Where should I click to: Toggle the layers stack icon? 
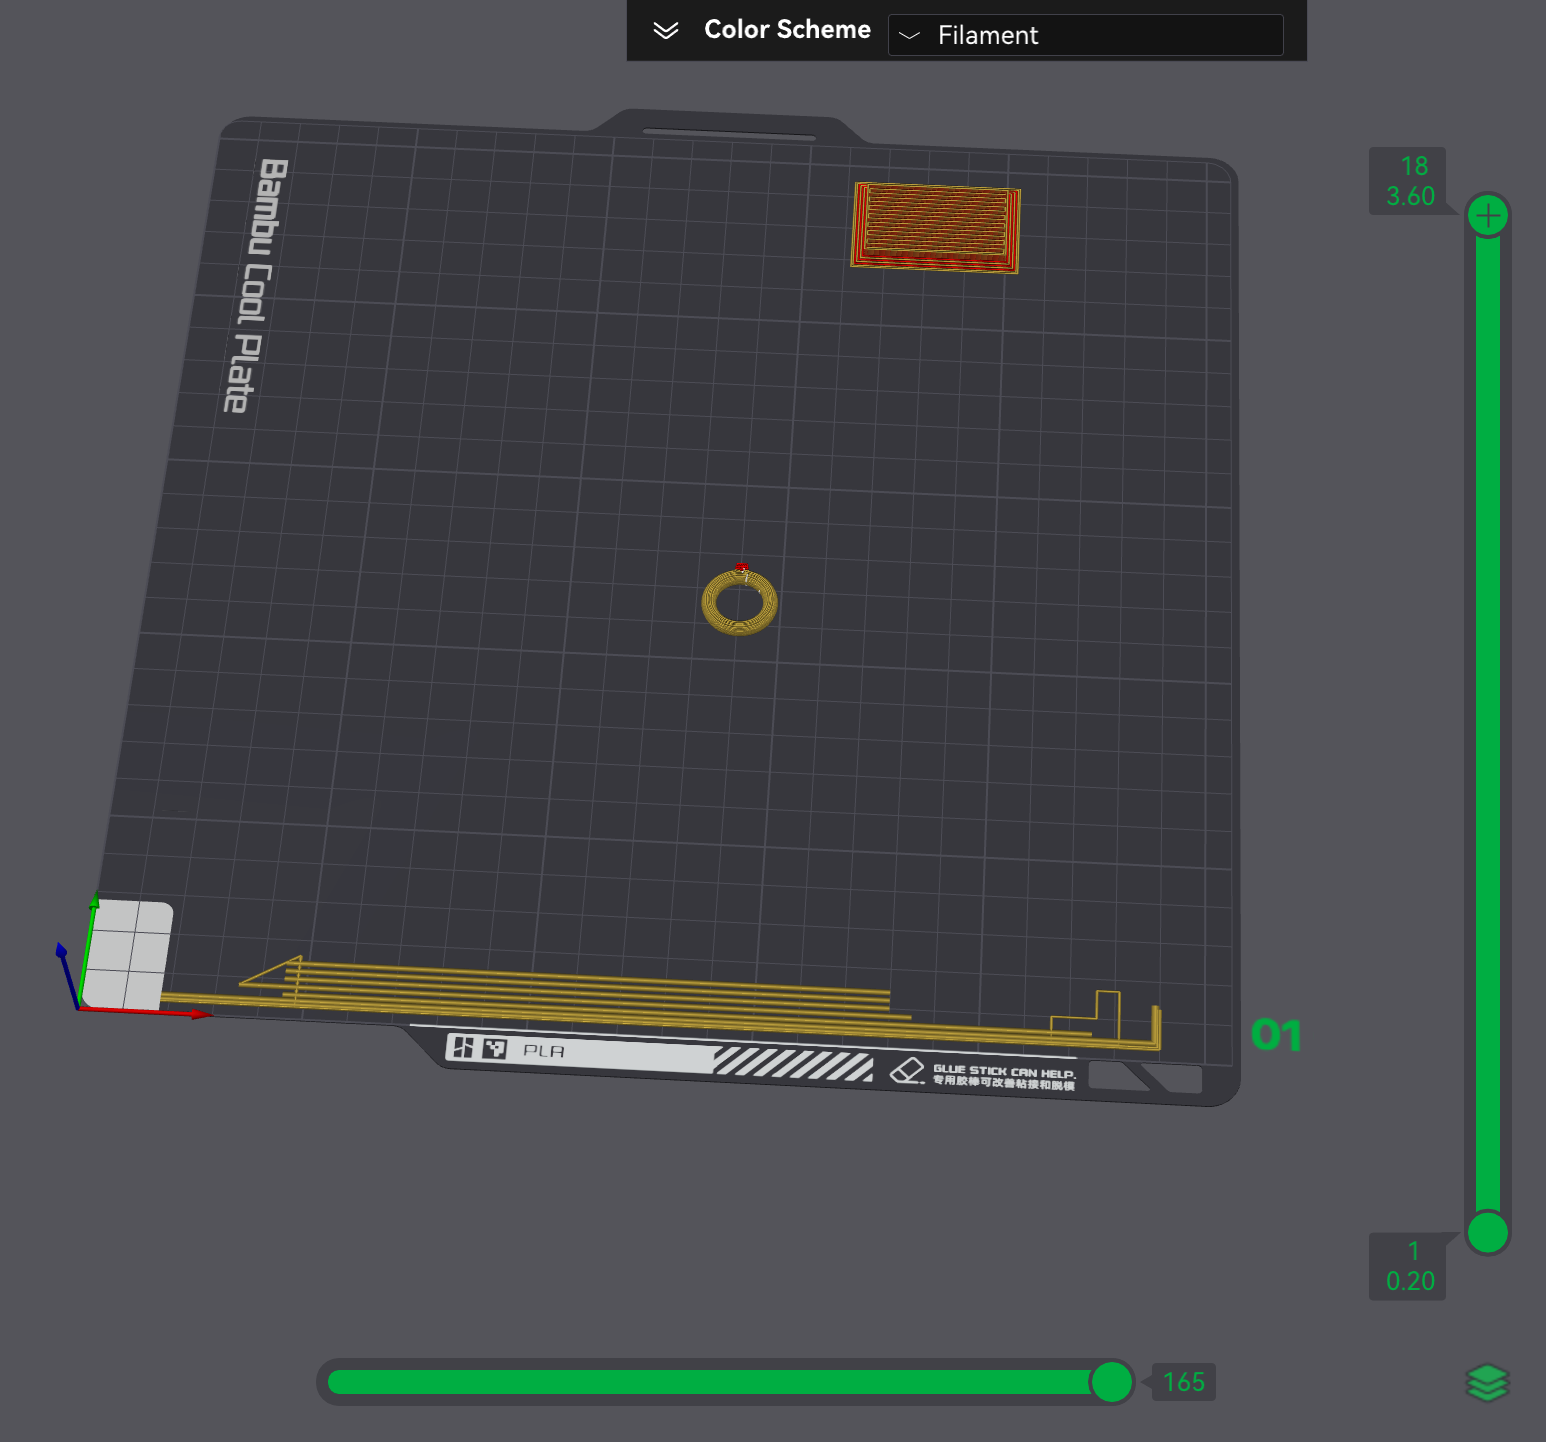tap(1487, 1383)
